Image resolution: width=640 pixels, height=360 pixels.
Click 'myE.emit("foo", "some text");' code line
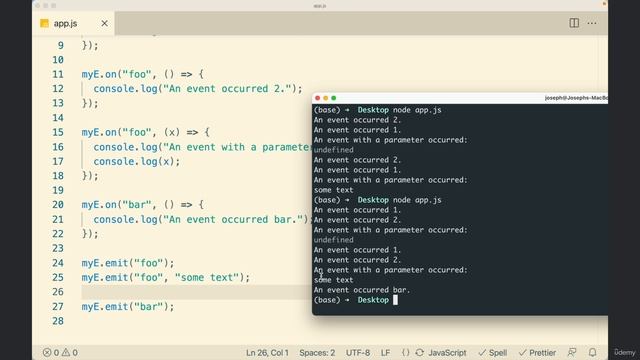coord(166,278)
